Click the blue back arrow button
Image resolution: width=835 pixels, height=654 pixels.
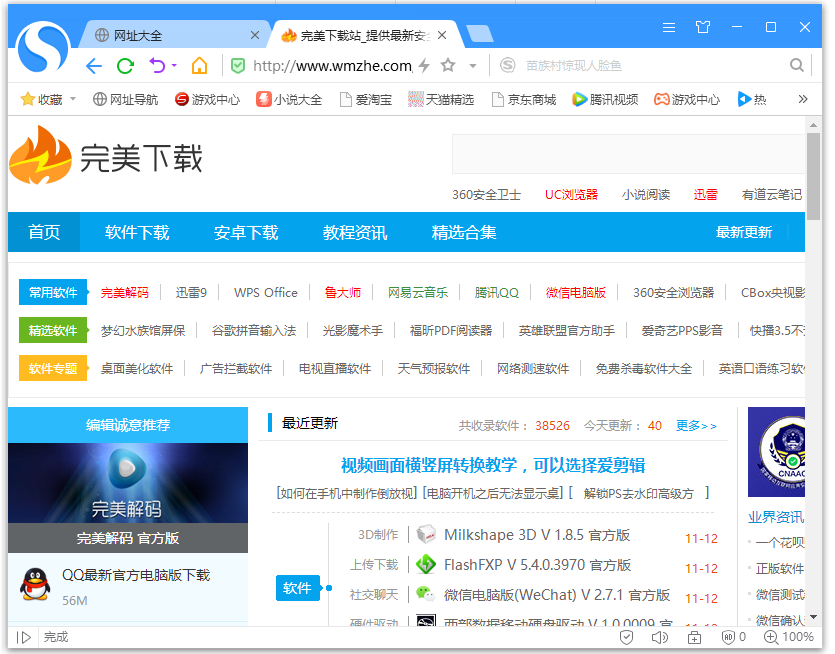(94, 66)
